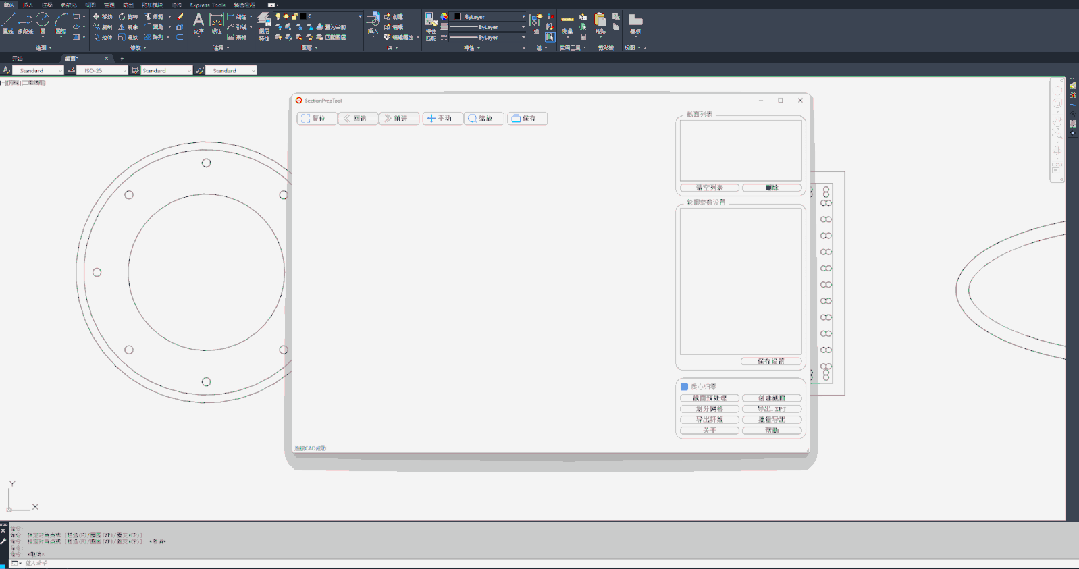Open the ISO-25 dimension style dropdown
Viewport: 1079px width, 569px height.
102,70
